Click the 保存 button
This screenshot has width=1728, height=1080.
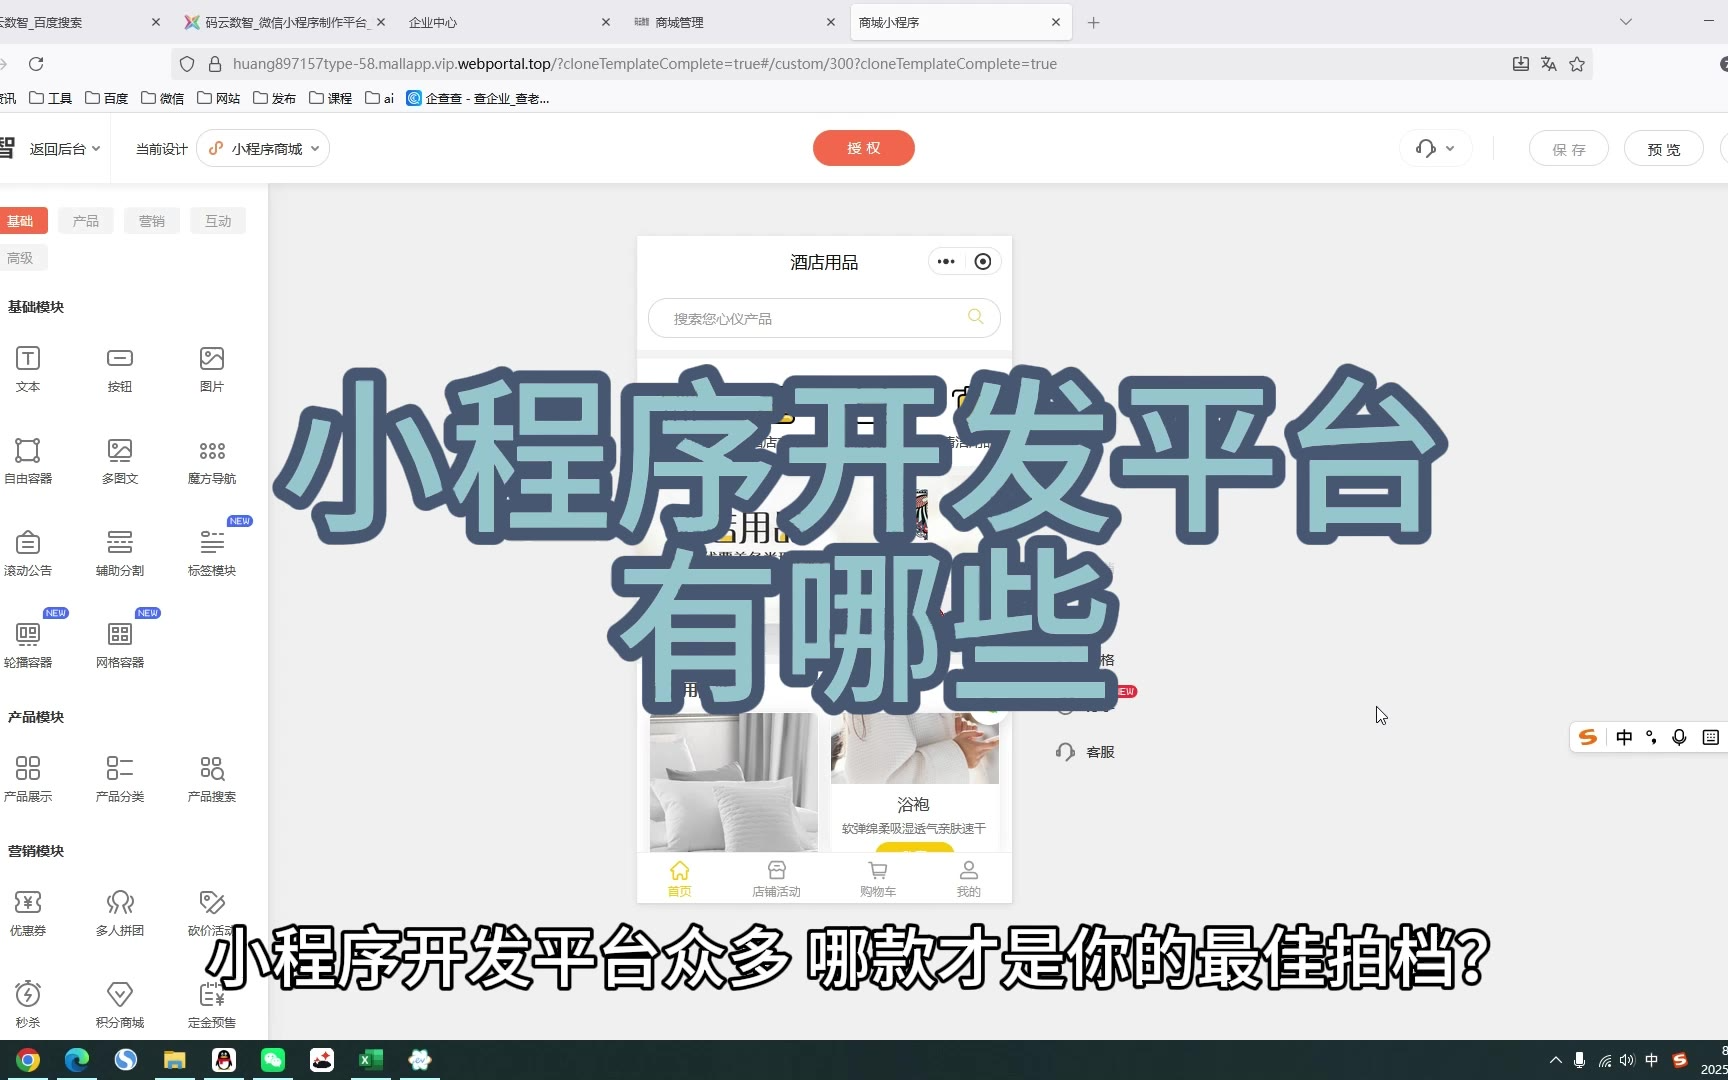1569,149
